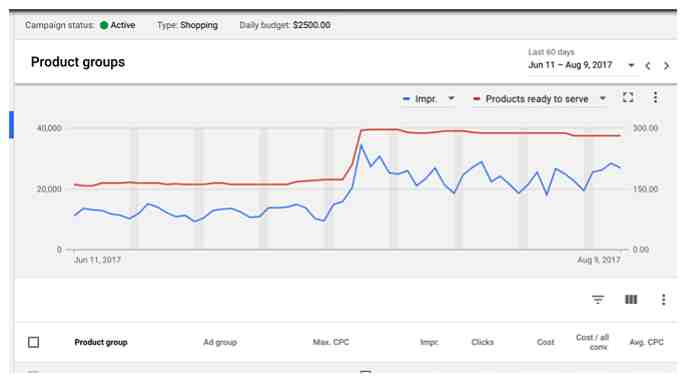Sort by Max. CPC column
685x379 pixels.
tap(331, 342)
